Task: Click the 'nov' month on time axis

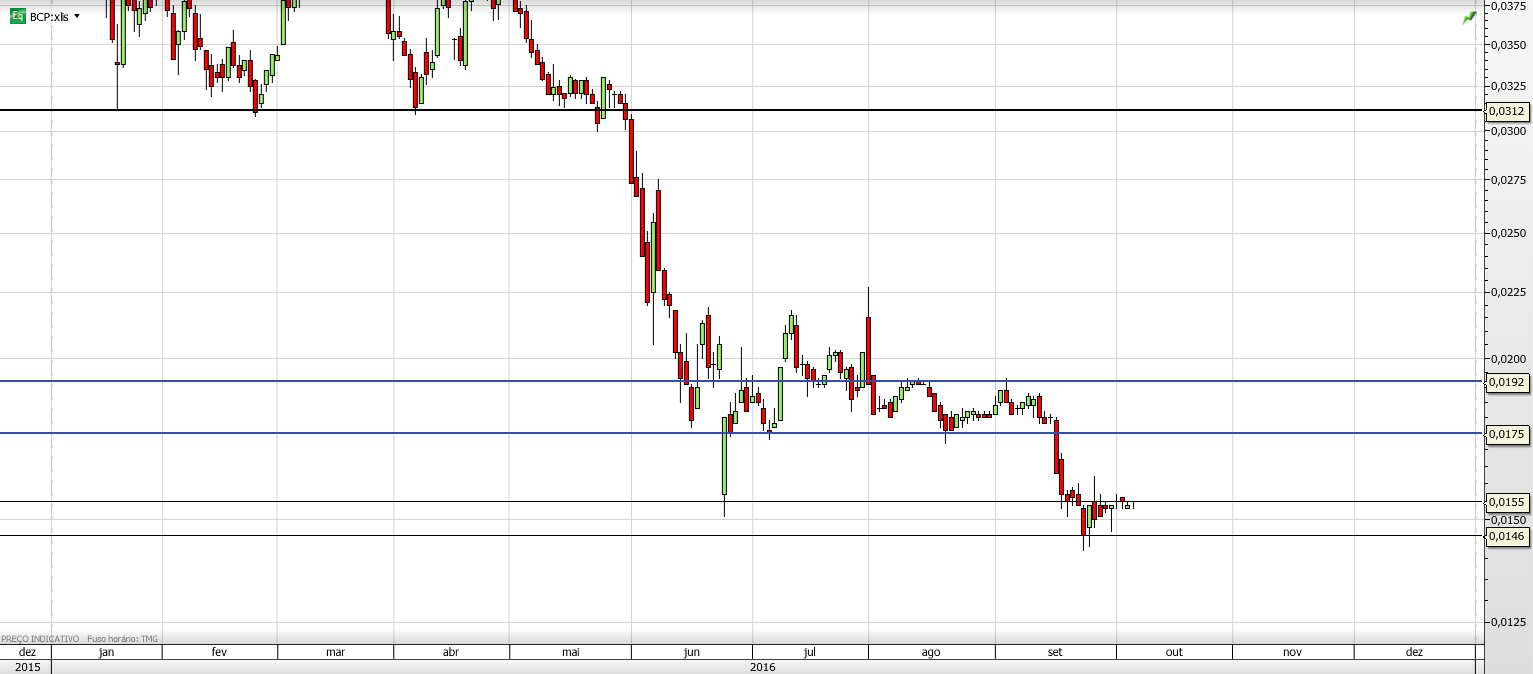Action: (x=1292, y=652)
